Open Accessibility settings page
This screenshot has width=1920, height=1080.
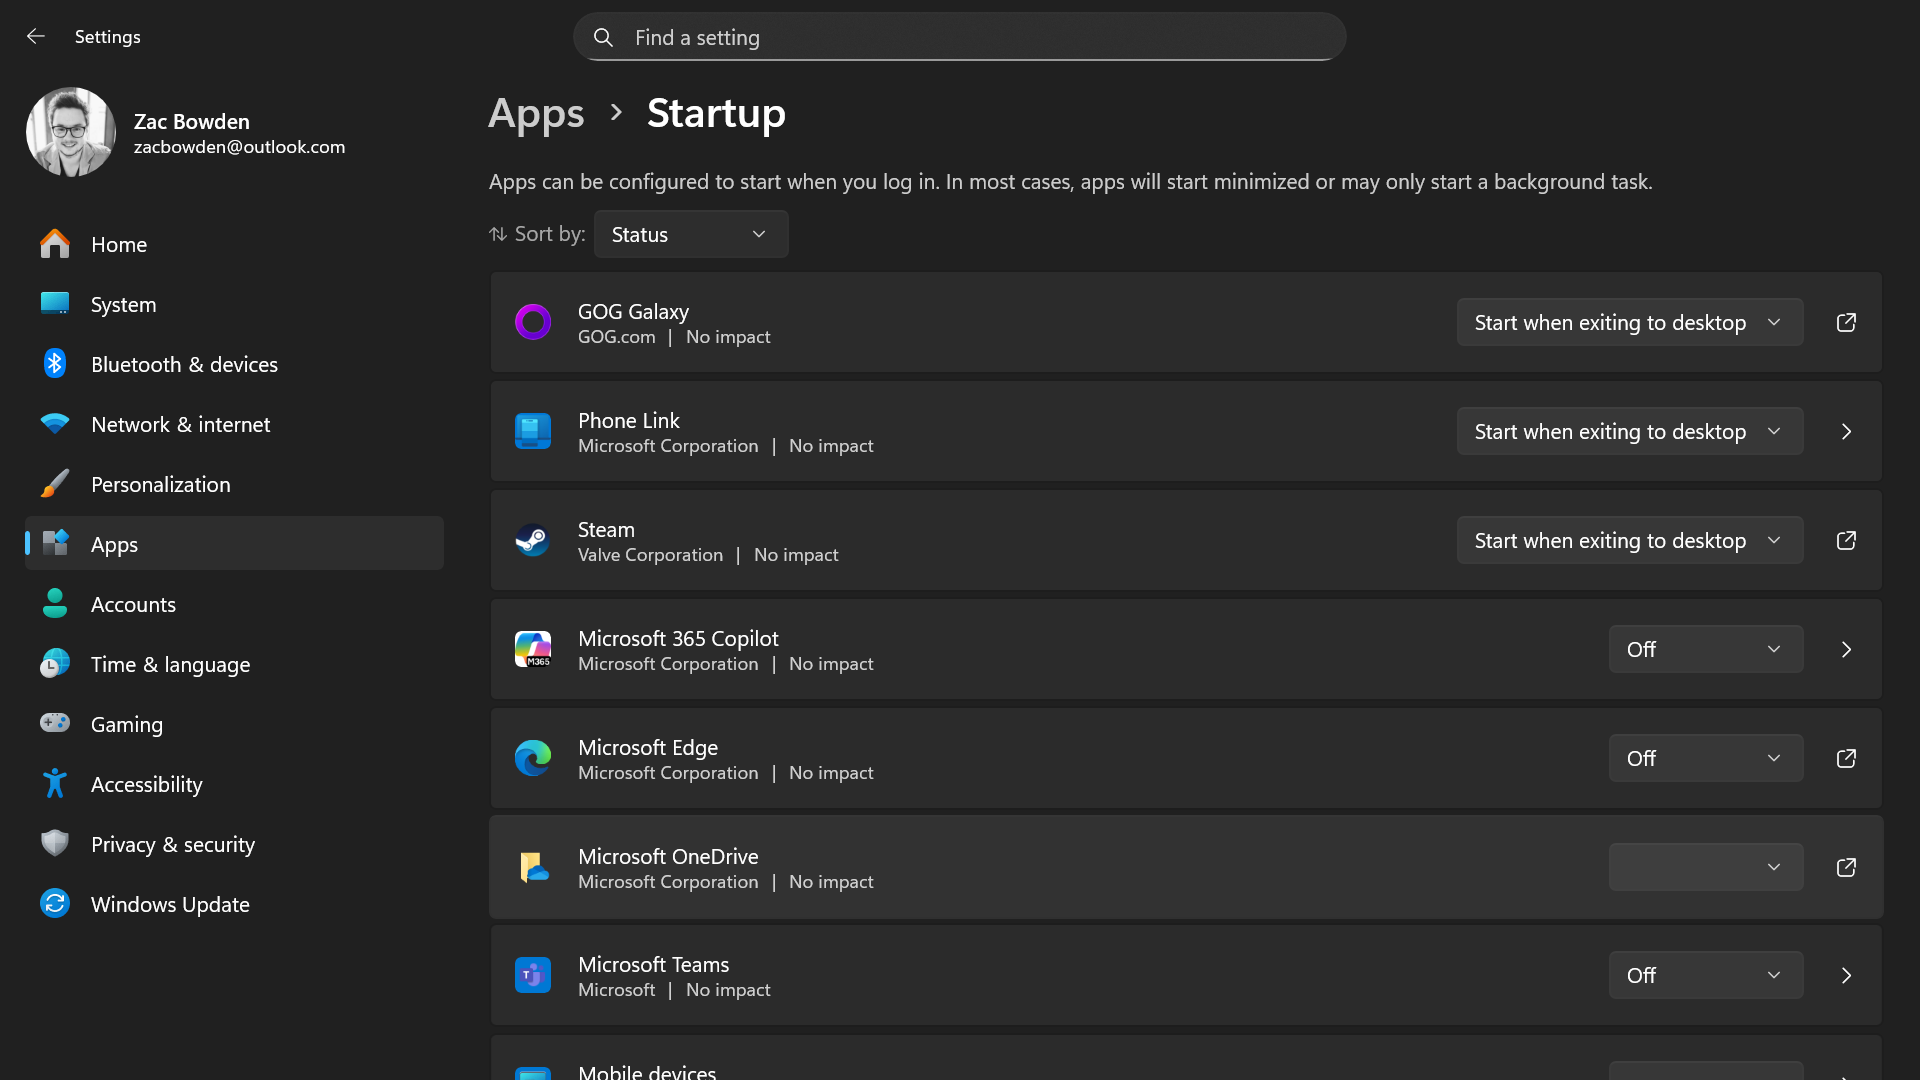pyautogui.click(x=234, y=784)
